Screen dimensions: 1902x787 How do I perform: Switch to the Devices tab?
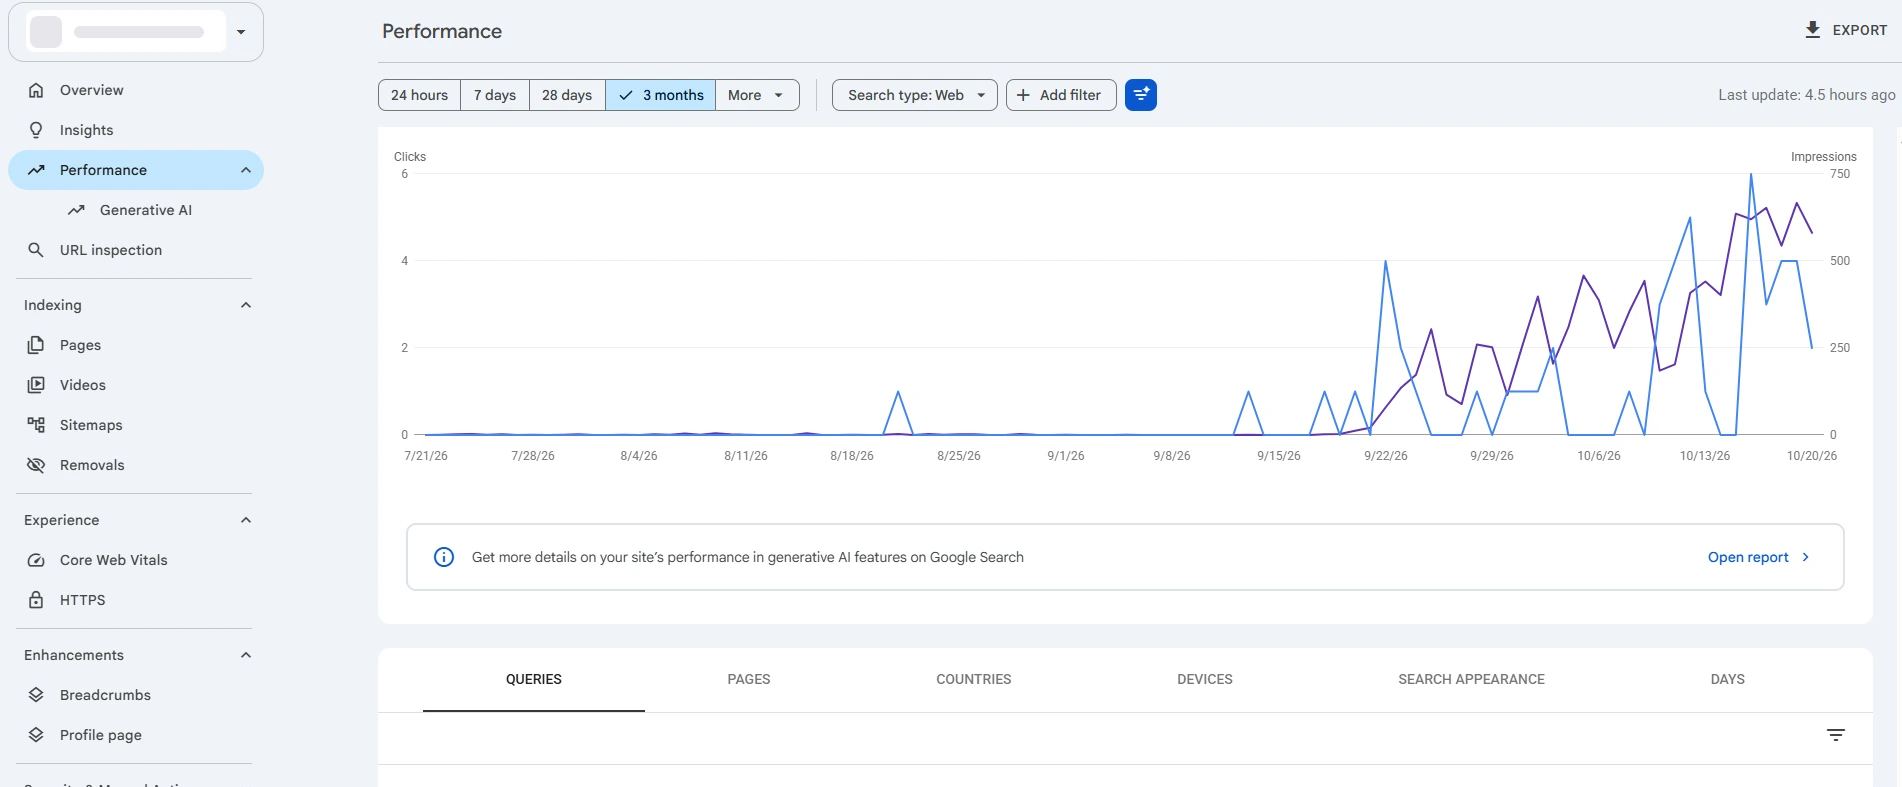[1205, 680]
